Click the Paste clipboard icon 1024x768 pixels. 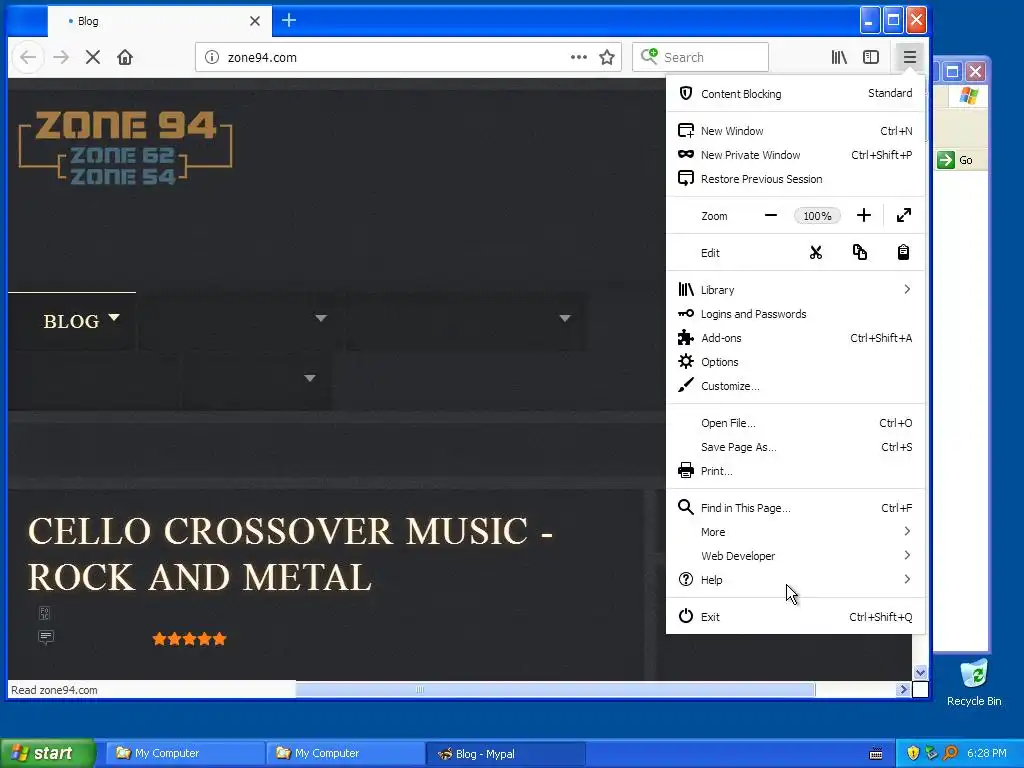pyautogui.click(x=903, y=253)
